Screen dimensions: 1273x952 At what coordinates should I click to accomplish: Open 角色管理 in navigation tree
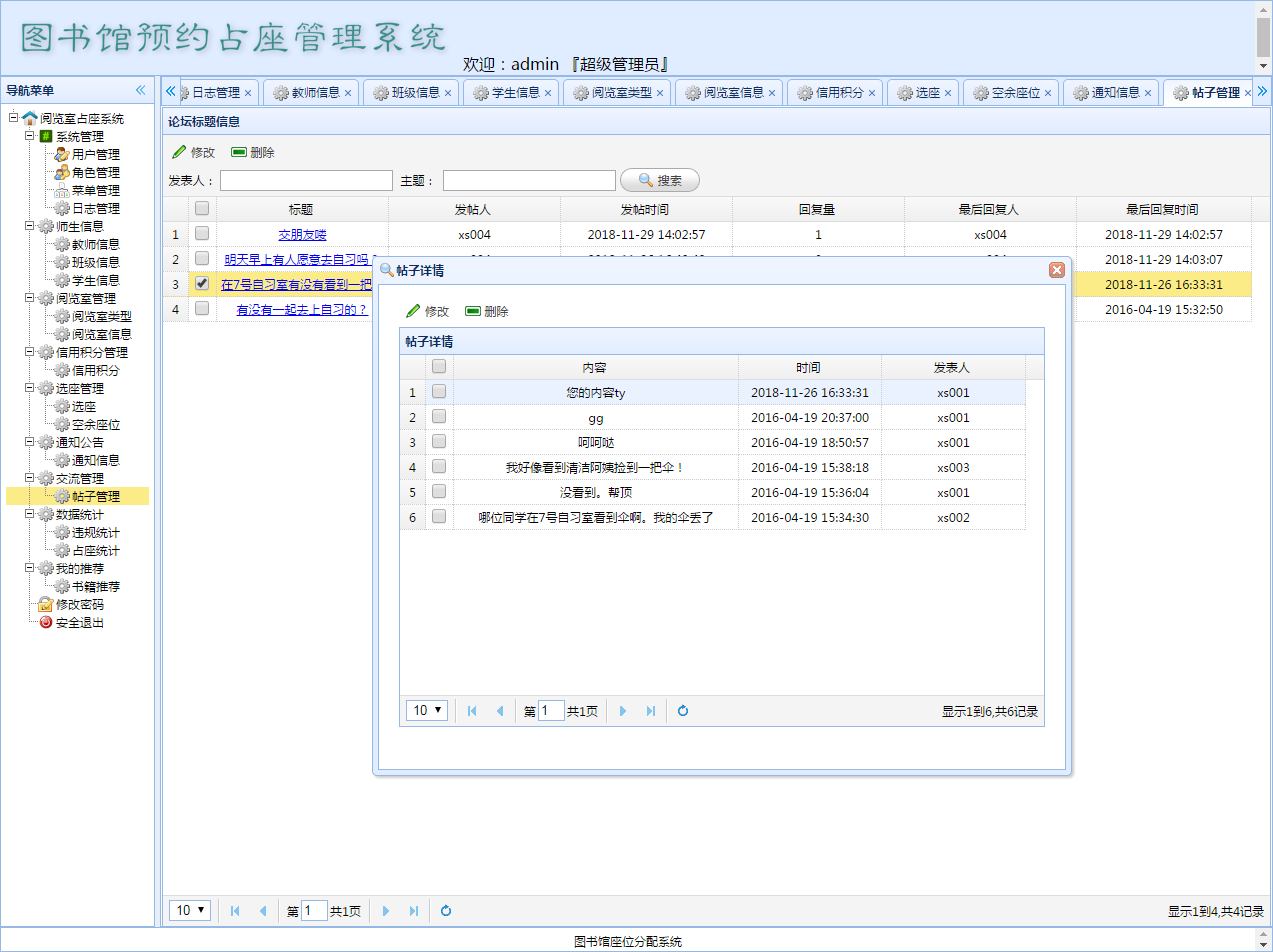point(96,172)
